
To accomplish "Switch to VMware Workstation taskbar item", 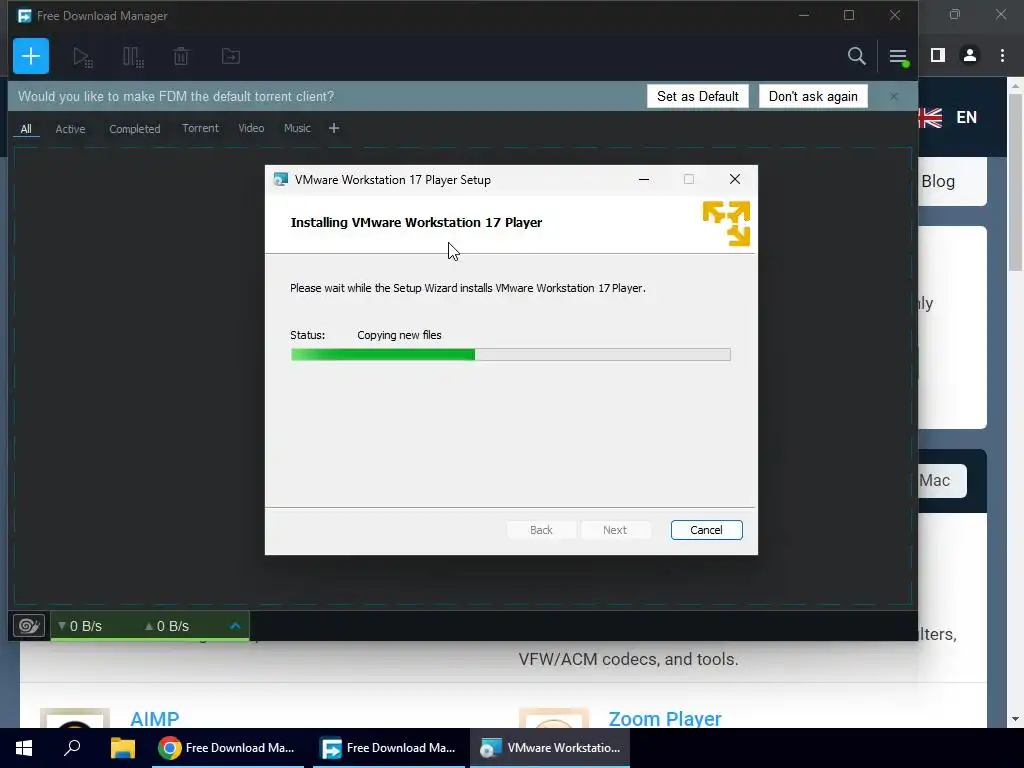I will 550,748.
